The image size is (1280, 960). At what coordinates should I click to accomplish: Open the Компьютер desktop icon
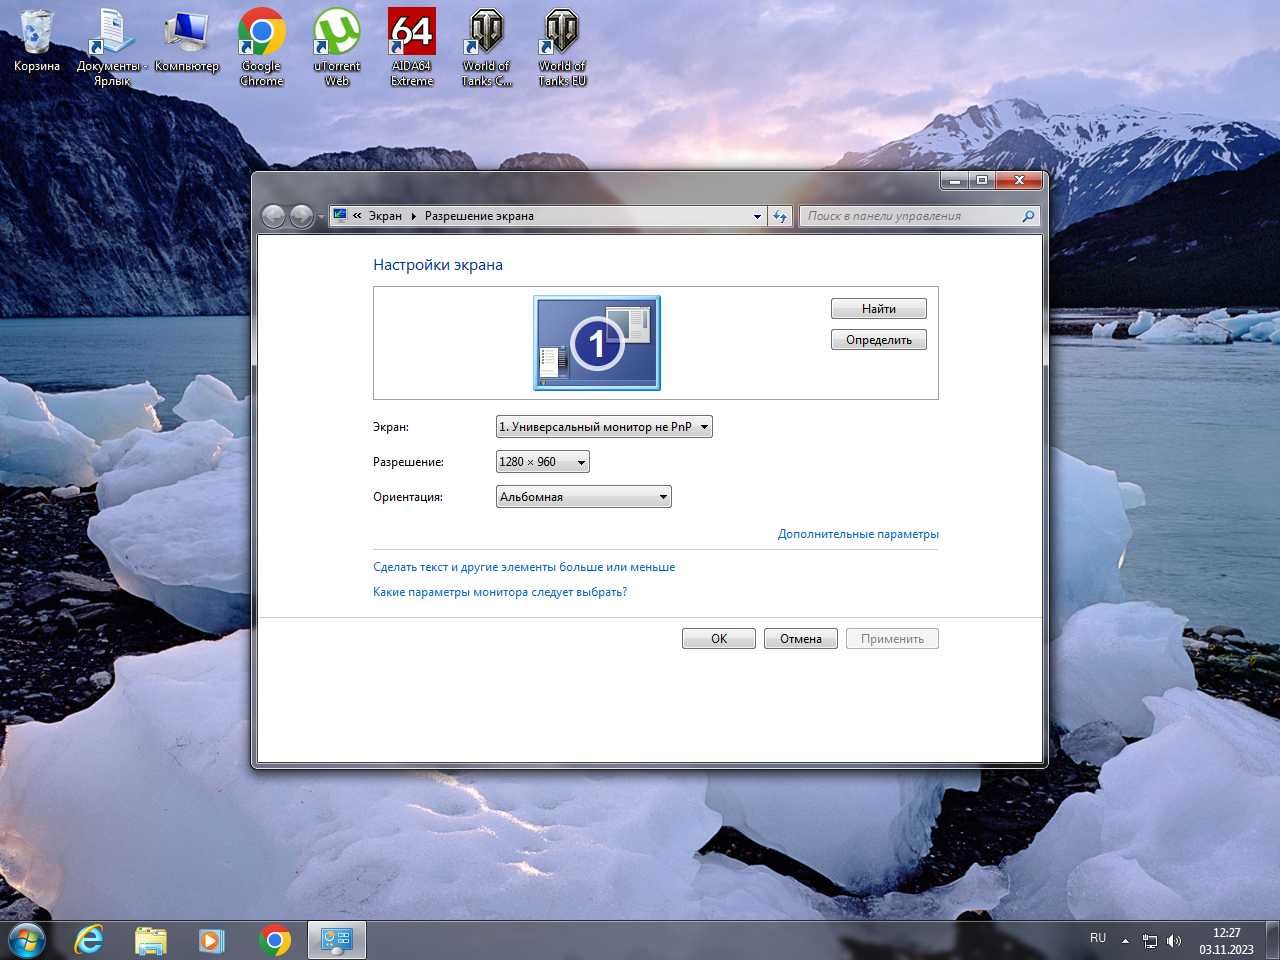pyautogui.click(x=187, y=42)
